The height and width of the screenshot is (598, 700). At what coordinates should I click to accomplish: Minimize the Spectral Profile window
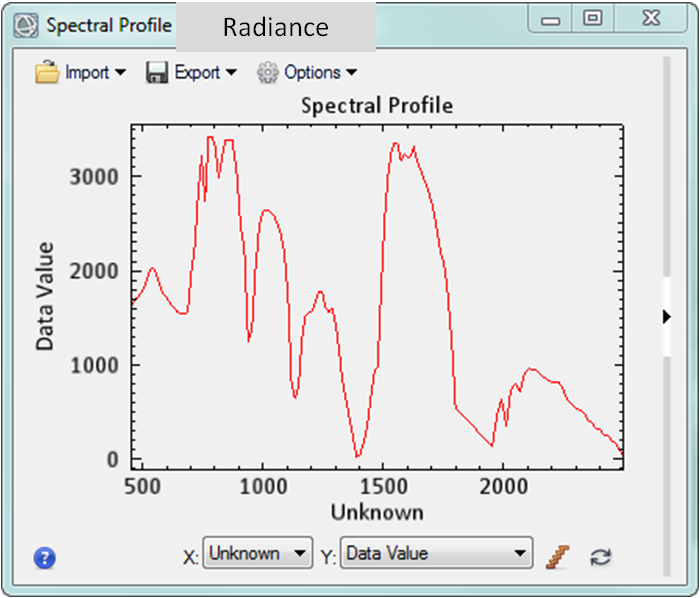550,18
